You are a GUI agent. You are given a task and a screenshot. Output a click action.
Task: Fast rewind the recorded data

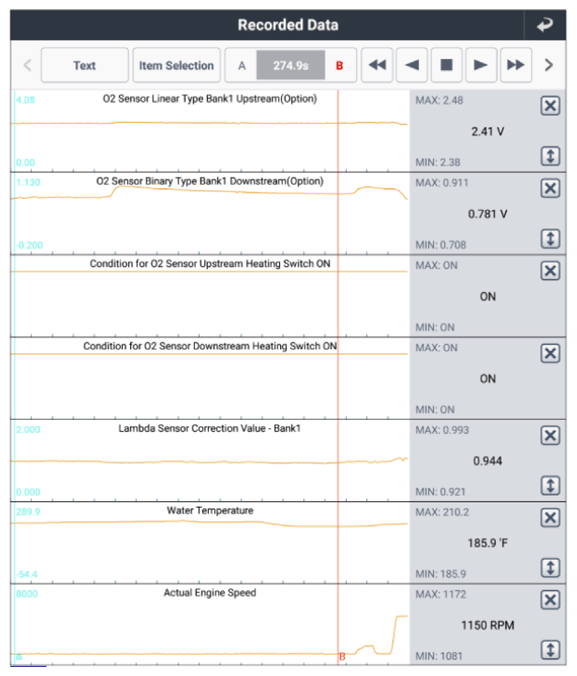pos(377,65)
